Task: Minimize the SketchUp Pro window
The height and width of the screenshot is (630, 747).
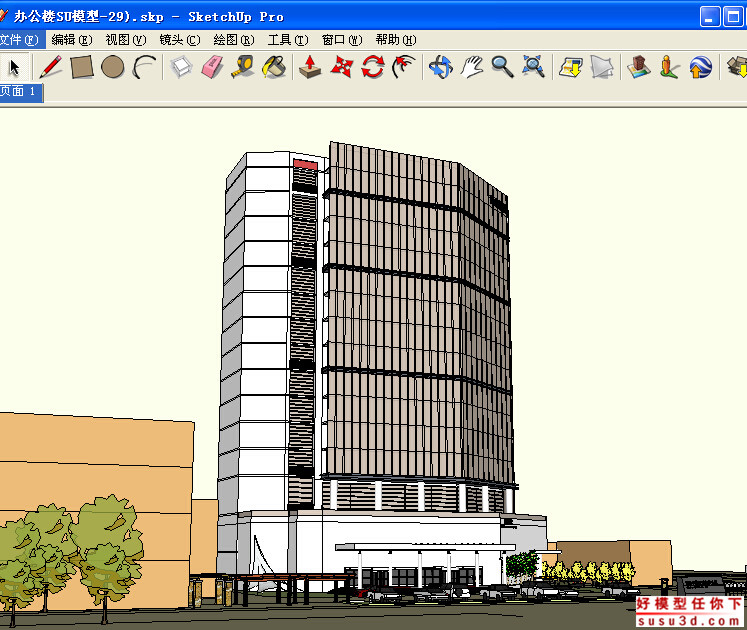Action: [x=710, y=17]
